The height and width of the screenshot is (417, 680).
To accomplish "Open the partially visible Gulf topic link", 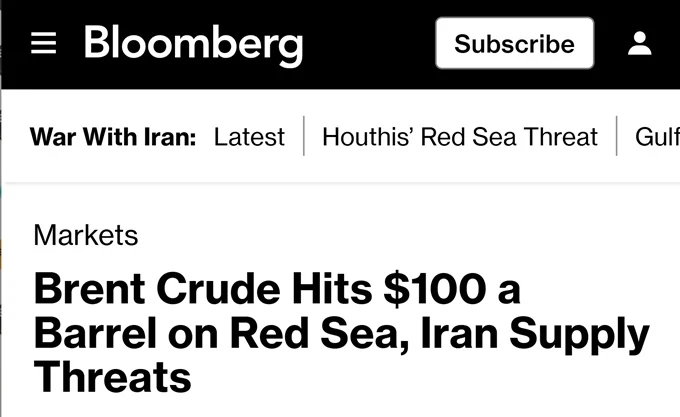I will point(657,137).
